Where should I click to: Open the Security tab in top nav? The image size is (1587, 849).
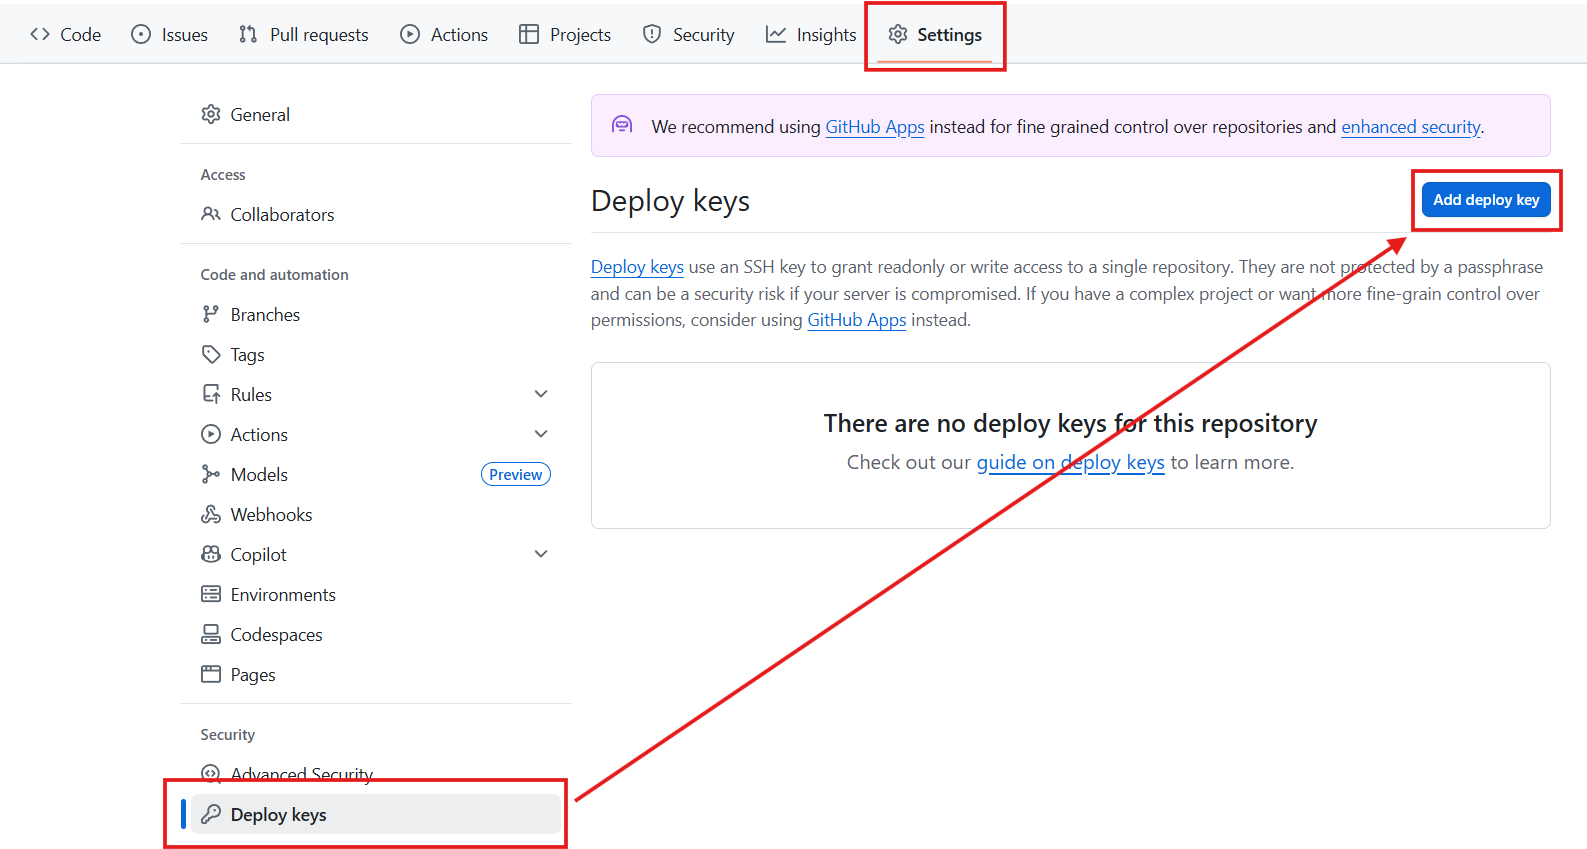pos(689,34)
